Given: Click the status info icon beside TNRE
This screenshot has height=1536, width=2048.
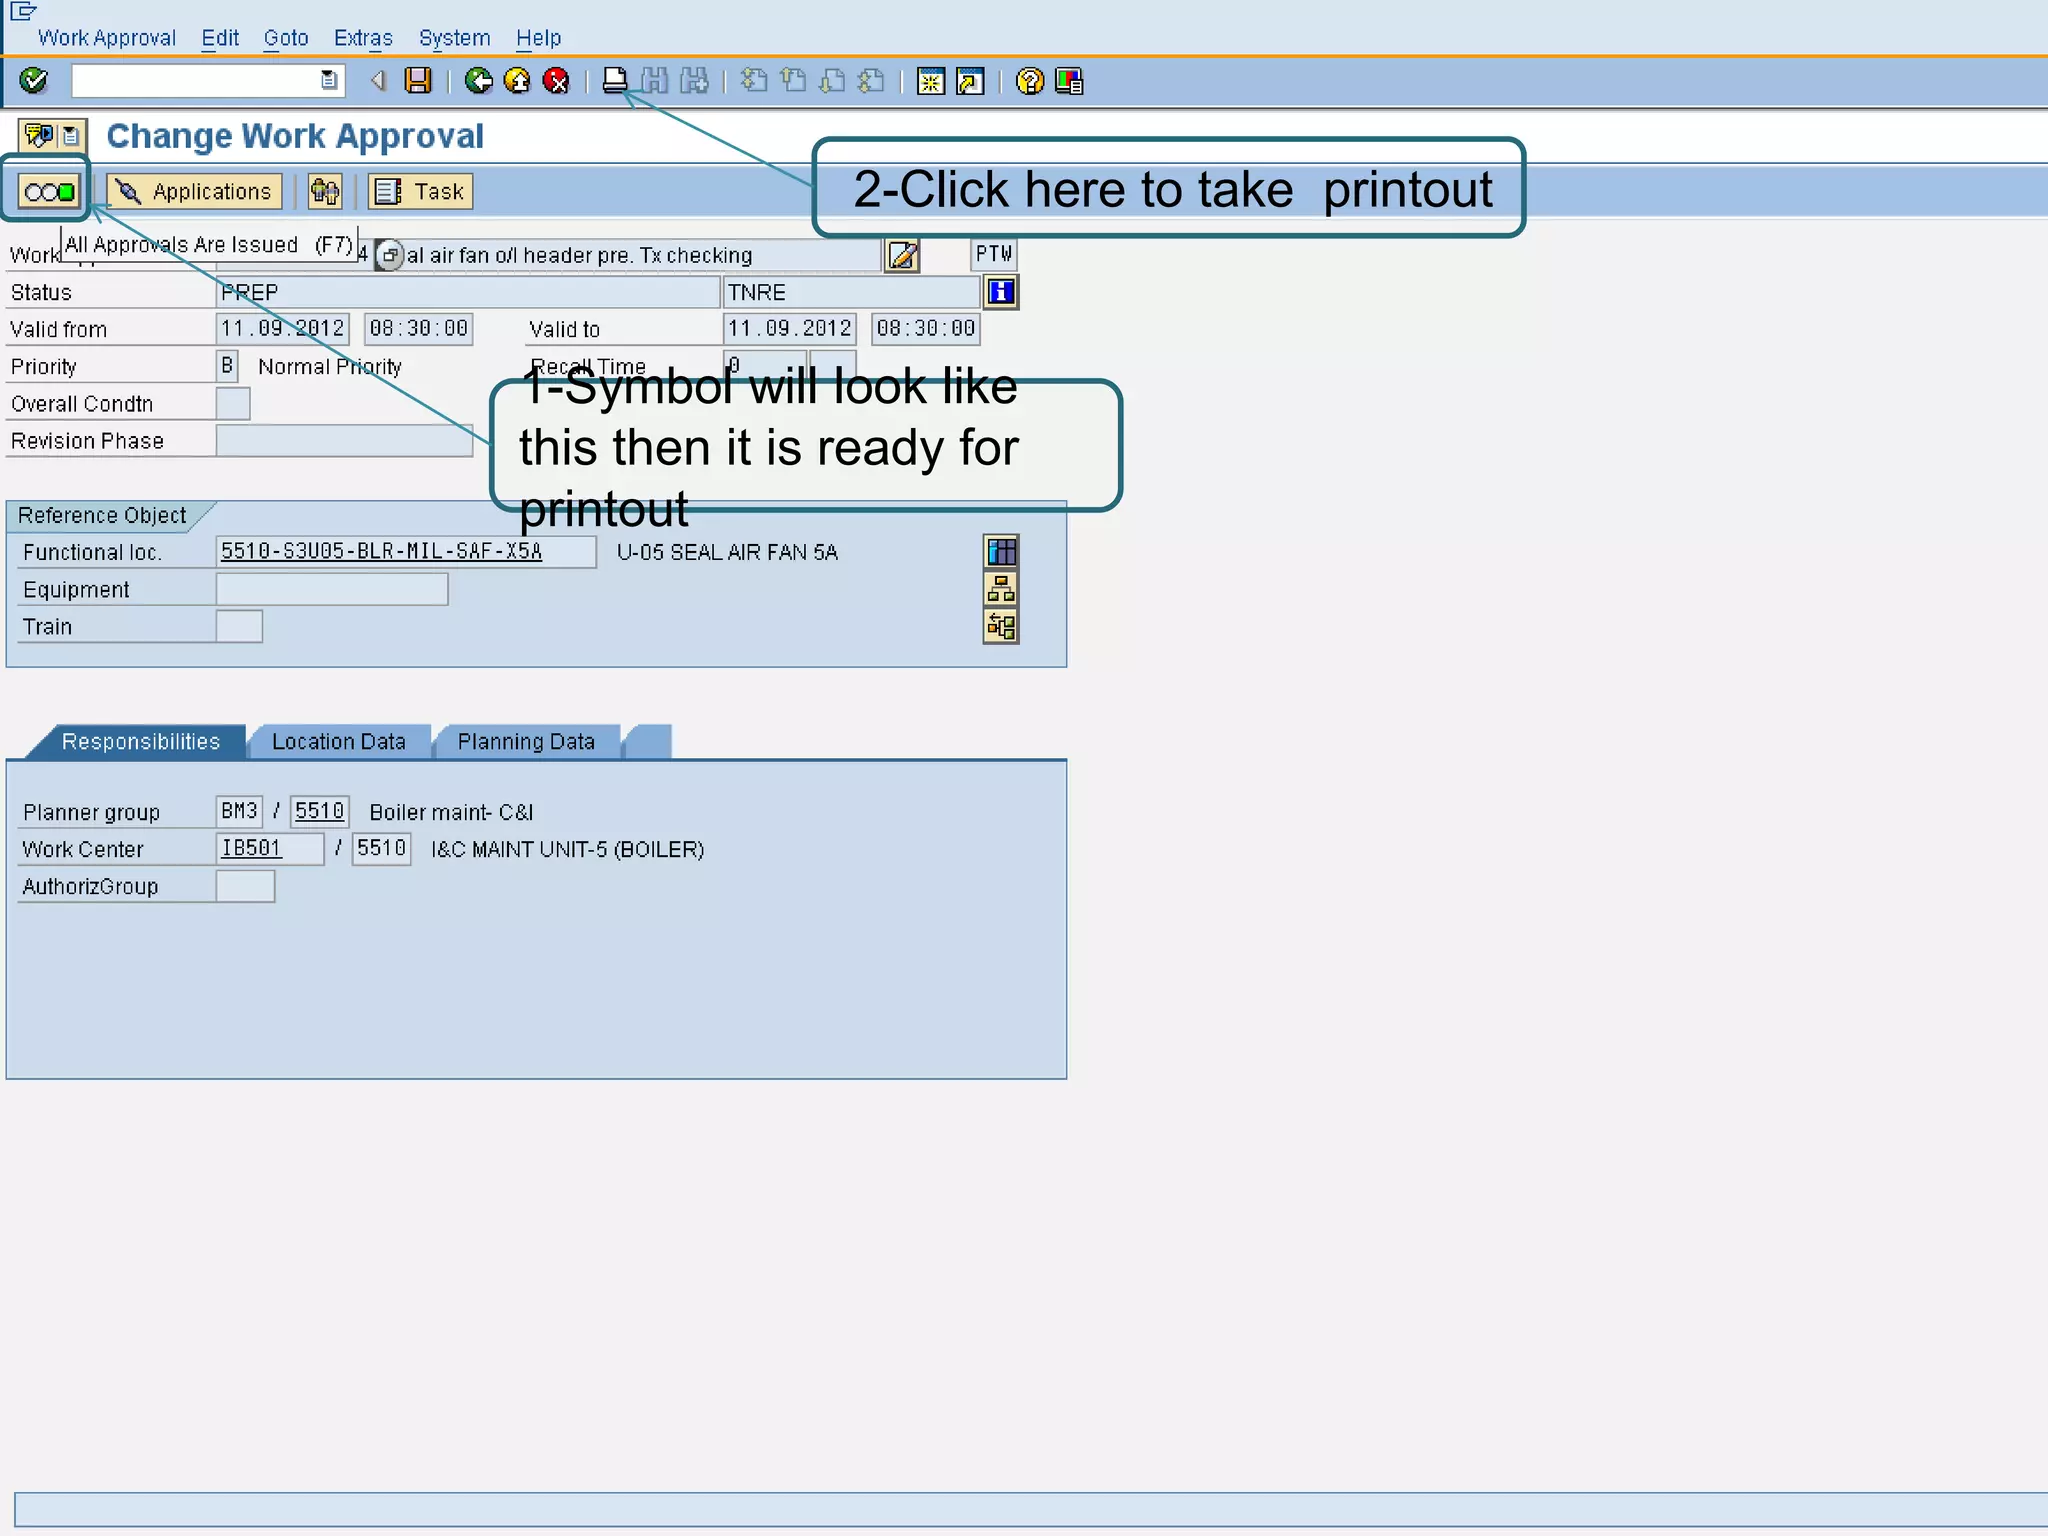Looking at the screenshot, I should [x=1001, y=292].
